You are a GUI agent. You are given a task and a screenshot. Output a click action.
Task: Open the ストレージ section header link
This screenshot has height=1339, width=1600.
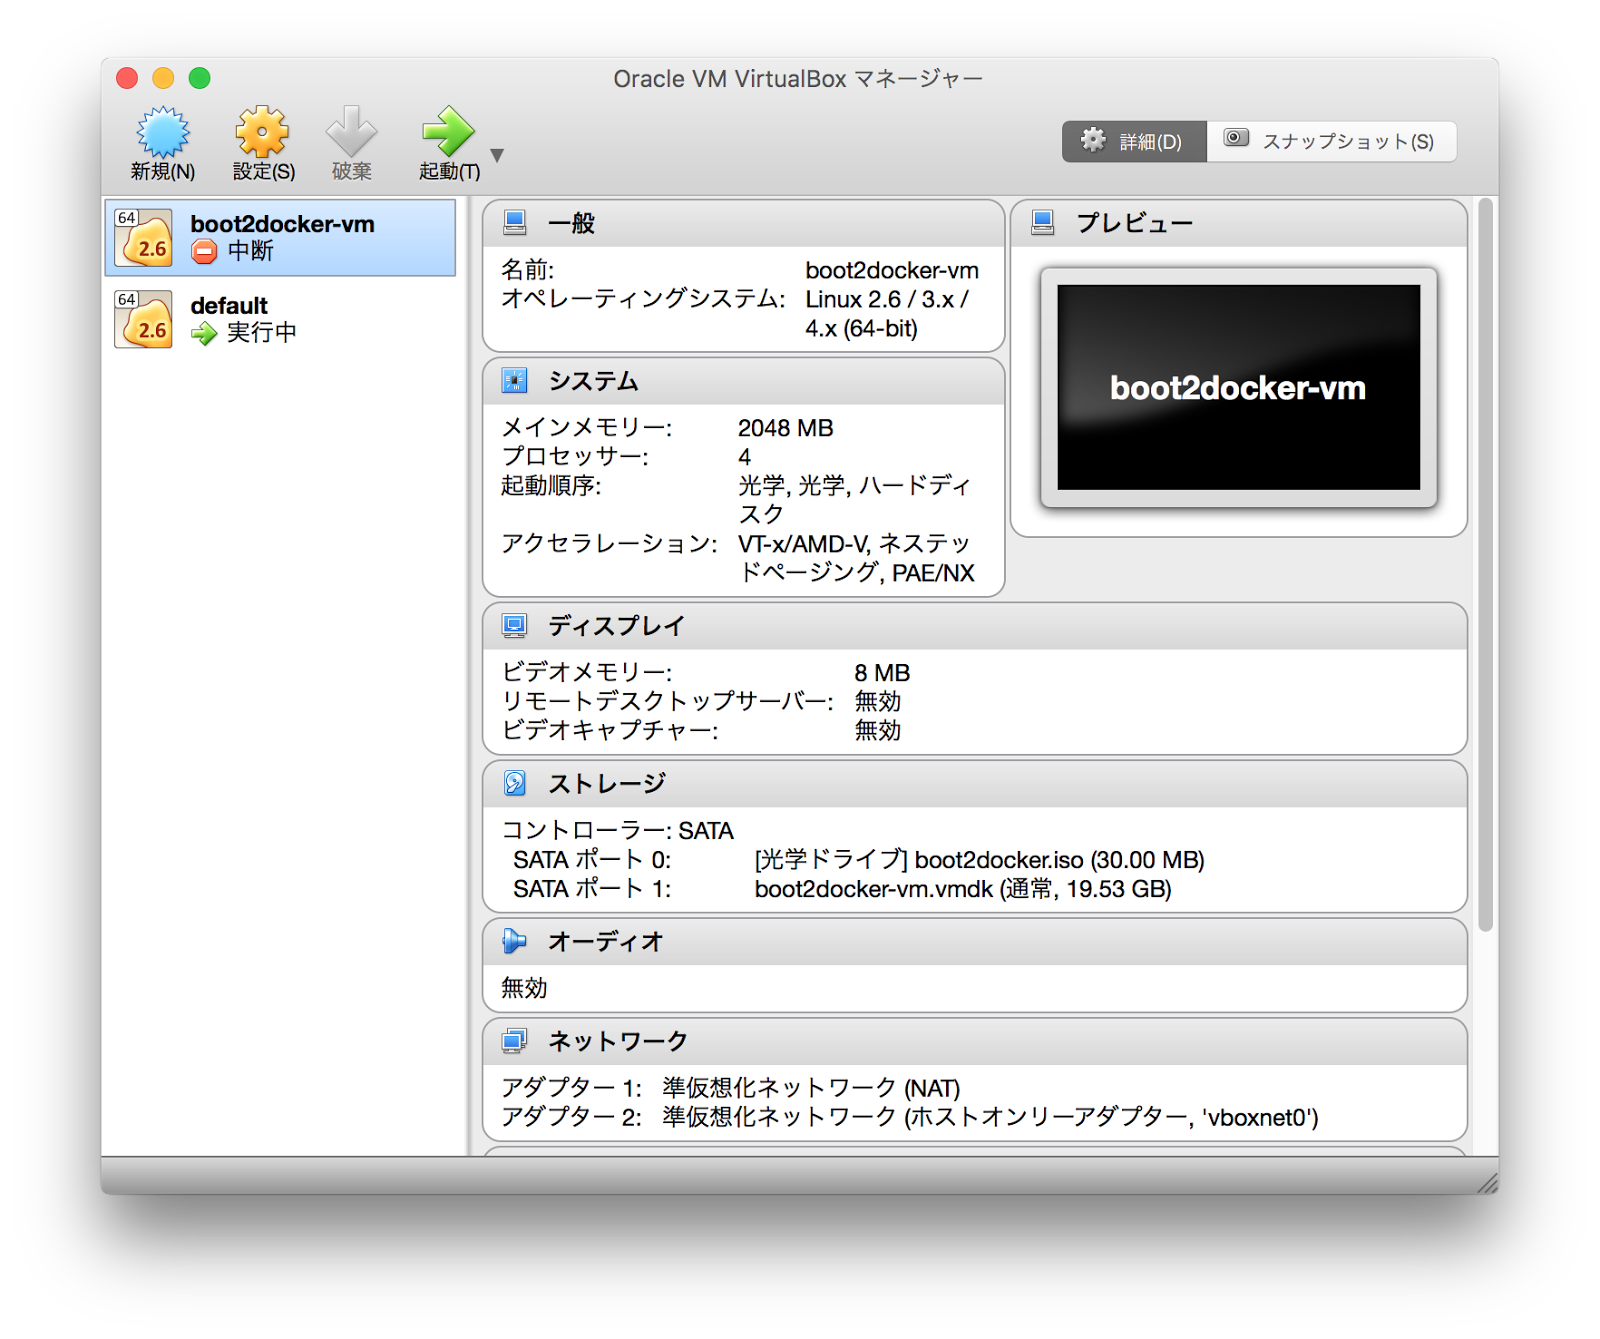[607, 784]
